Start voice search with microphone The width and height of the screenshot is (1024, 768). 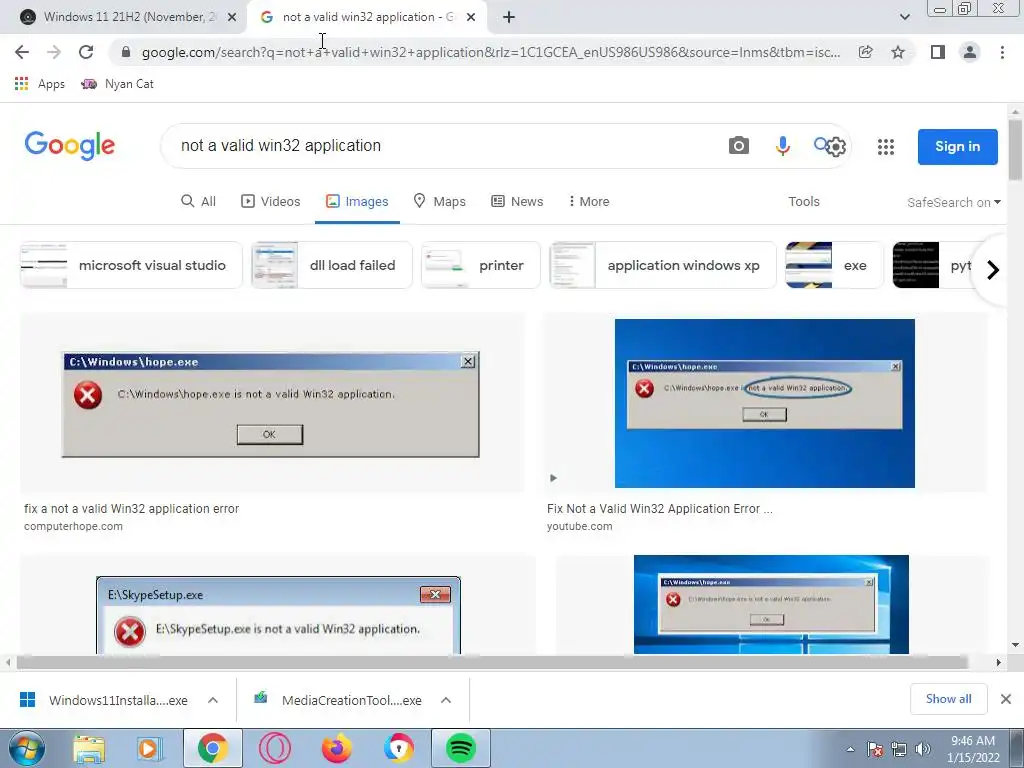[782, 146]
